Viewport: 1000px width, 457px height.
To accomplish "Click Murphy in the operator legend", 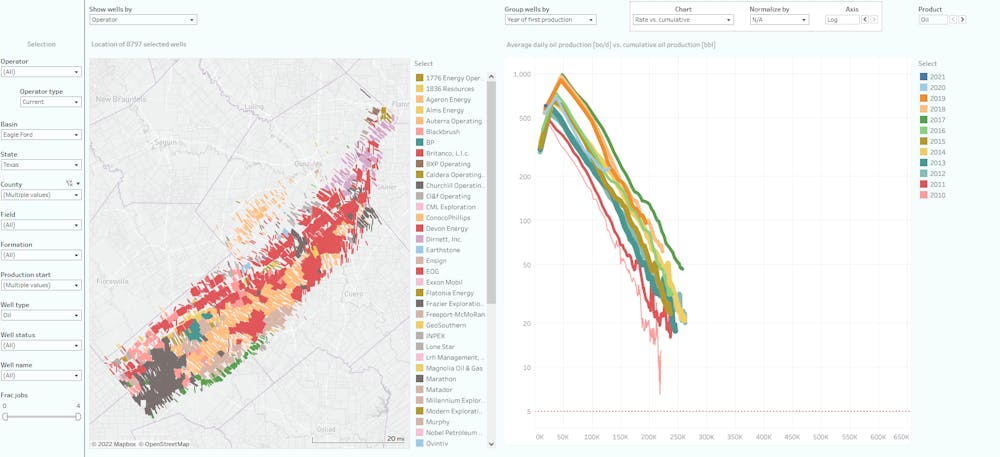I will tap(433, 422).
